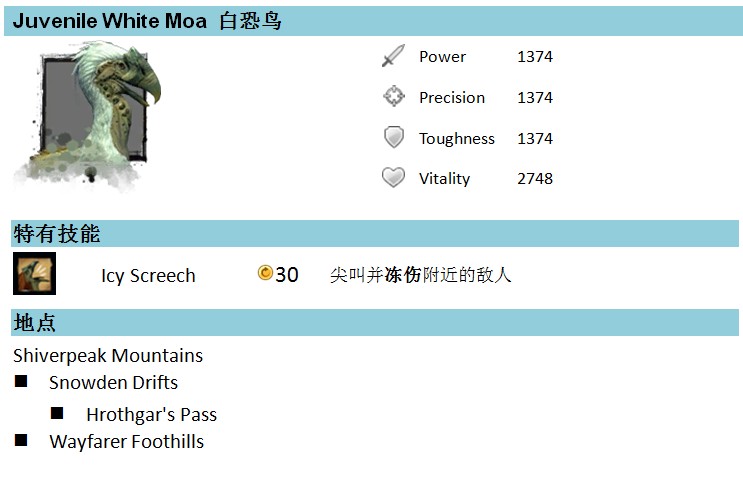This screenshot has height=490, width=743.
Task: Select the Icy Screech skill icon
Action: pyautogui.click(x=35, y=273)
